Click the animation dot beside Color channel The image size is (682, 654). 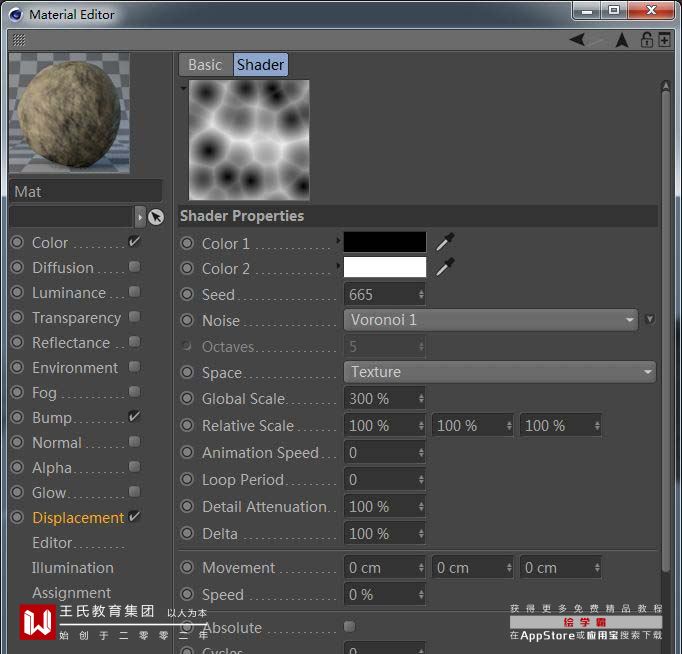pyautogui.click(x=17, y=242)
